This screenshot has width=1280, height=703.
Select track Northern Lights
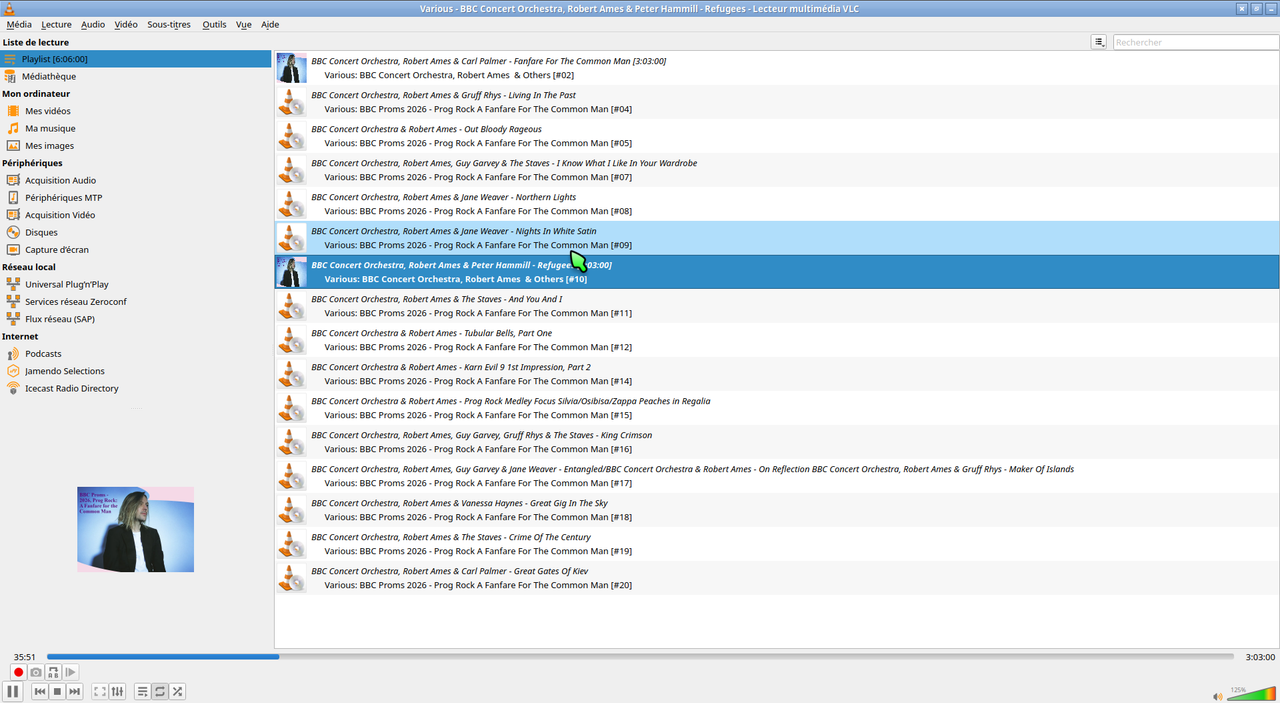(x=777, y=204)
